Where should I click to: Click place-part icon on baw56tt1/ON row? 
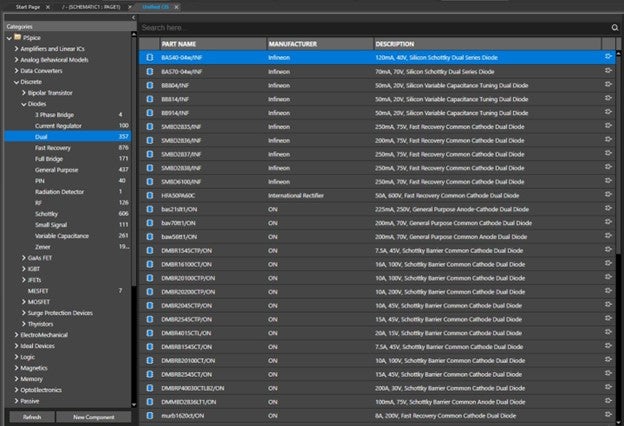pyautogui.click(x=608, y=236)
